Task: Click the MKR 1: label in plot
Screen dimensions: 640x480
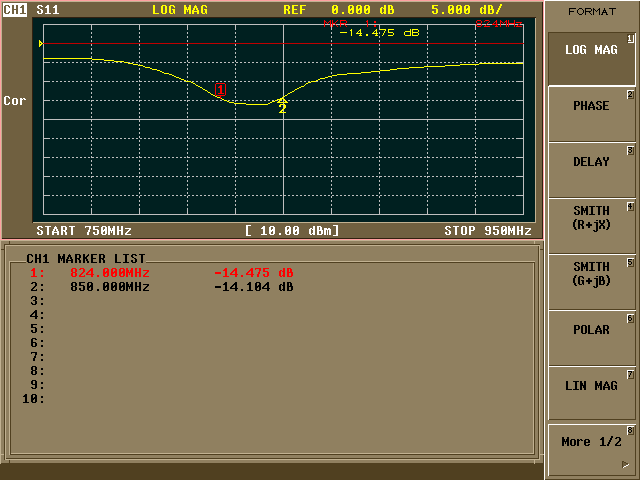Action: pos(350,24)
